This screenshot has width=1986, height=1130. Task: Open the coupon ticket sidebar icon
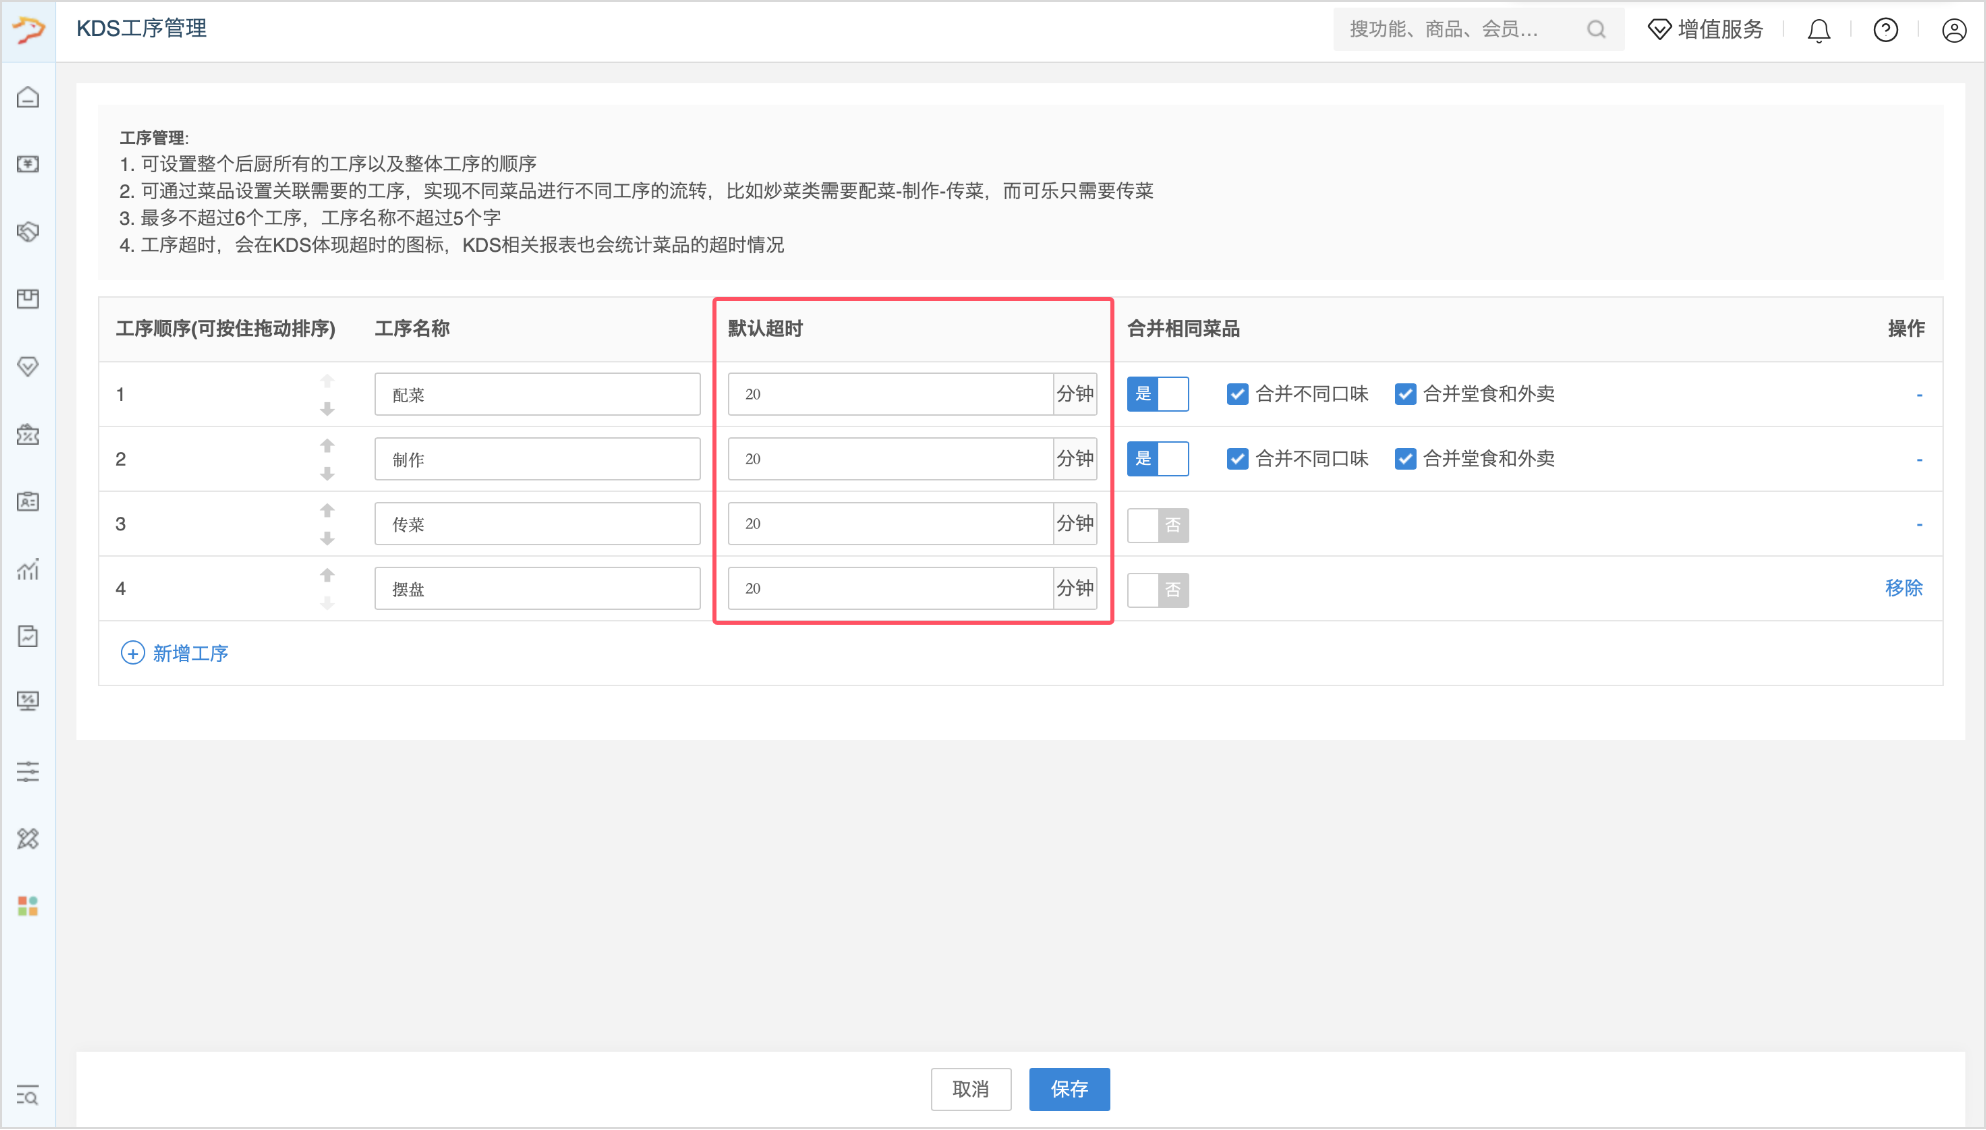click(28, 435)
